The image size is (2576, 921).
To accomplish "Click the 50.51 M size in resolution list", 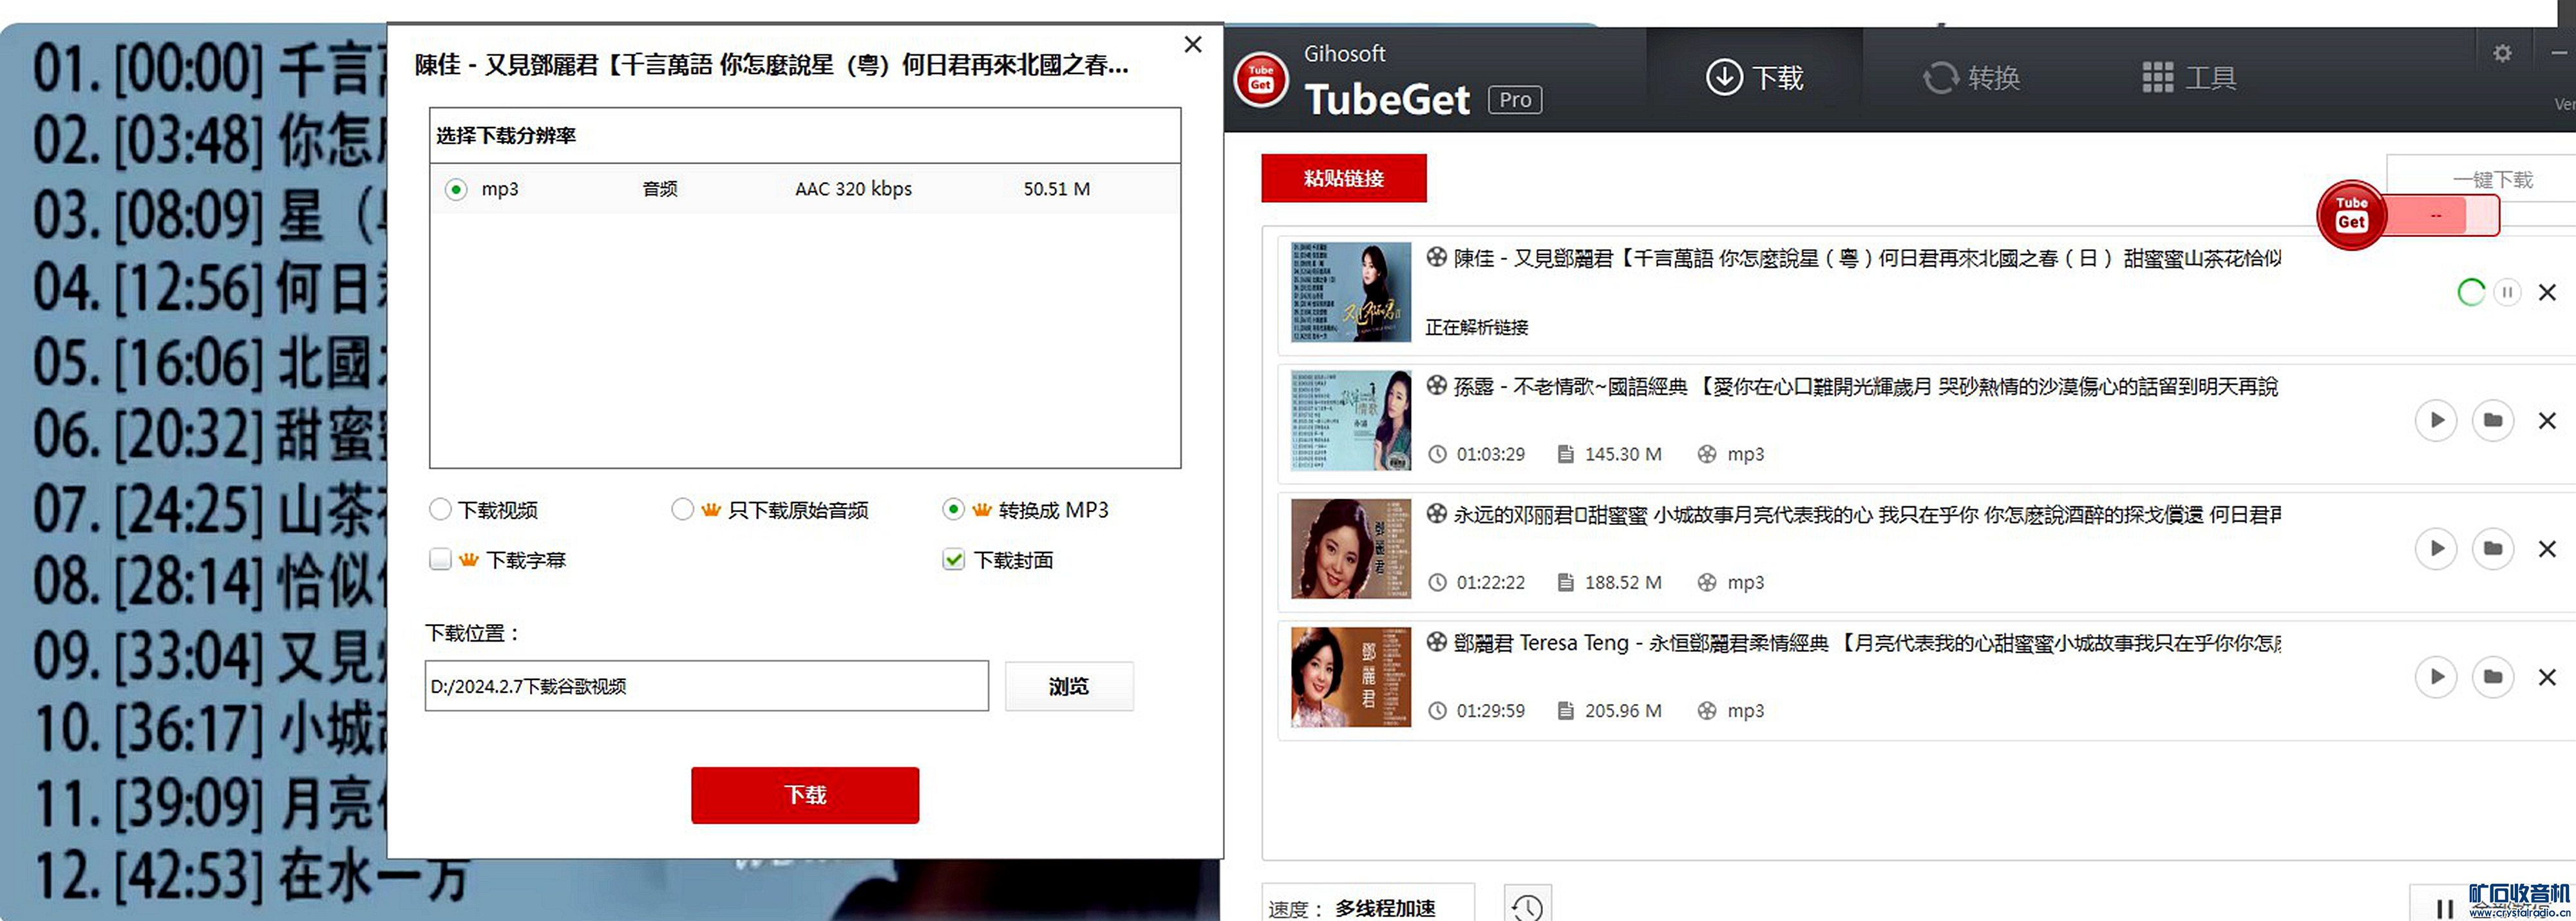I will click(x=1056, y=188).
